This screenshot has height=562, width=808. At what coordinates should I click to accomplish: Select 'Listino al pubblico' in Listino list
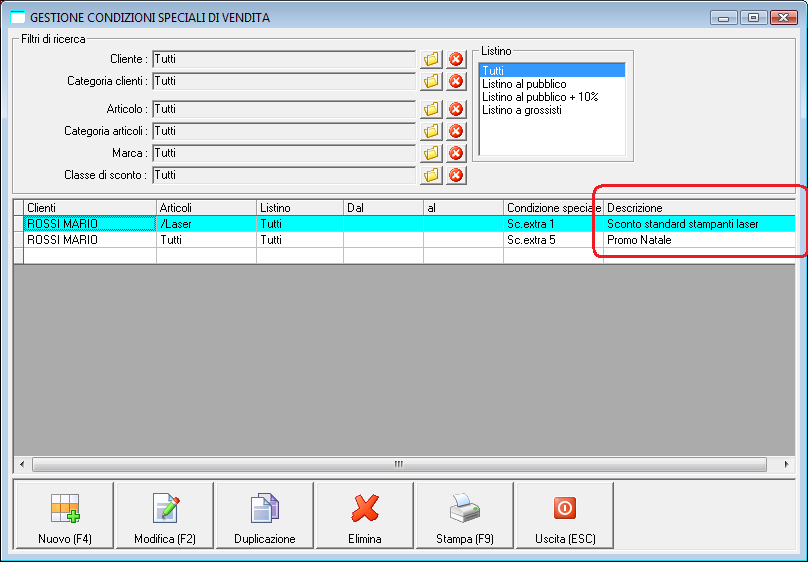tap(552, 84)
